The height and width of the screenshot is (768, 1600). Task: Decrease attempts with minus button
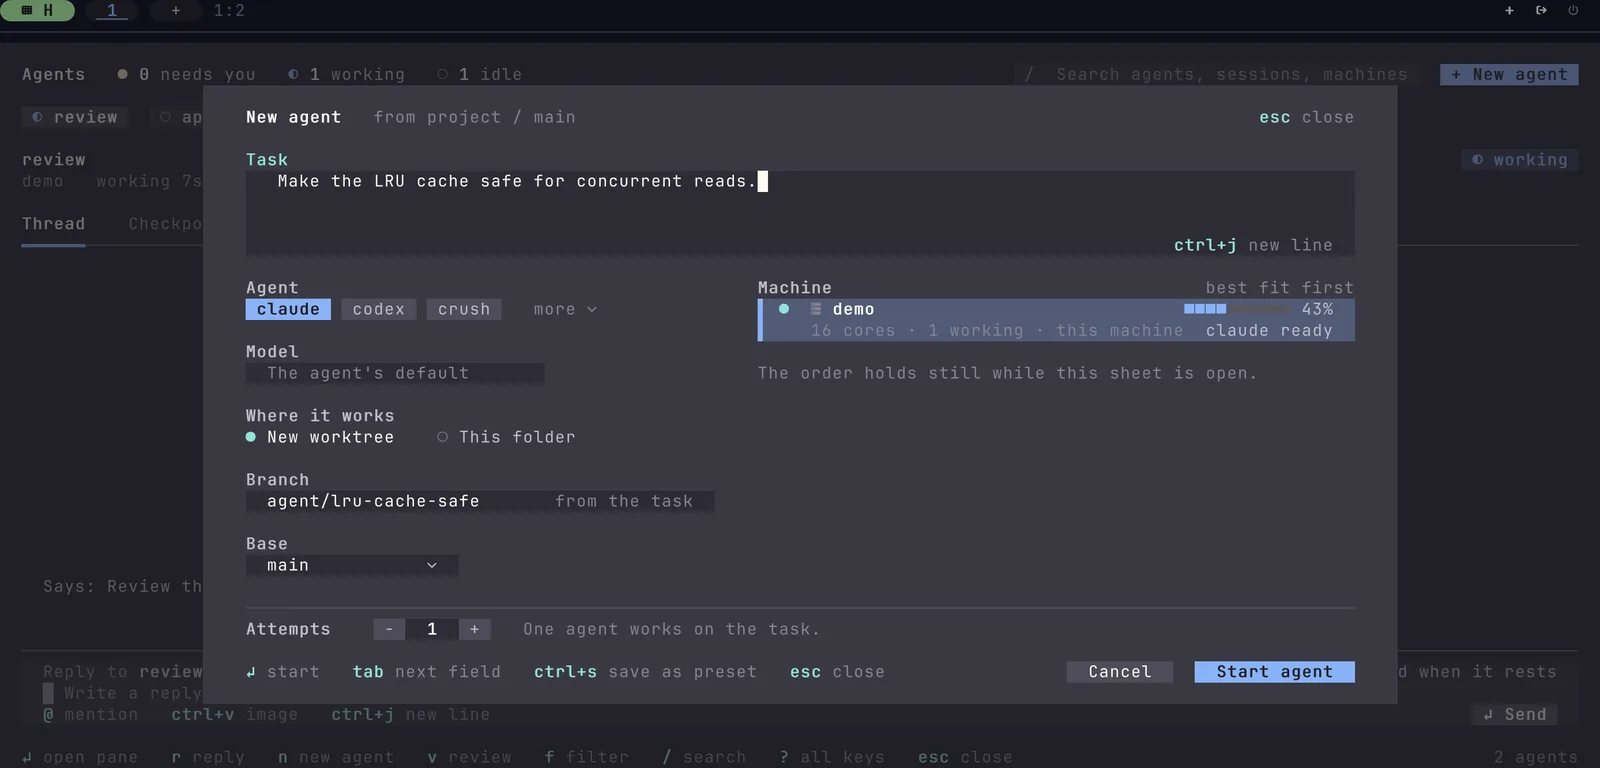click(x=389, y=629)
